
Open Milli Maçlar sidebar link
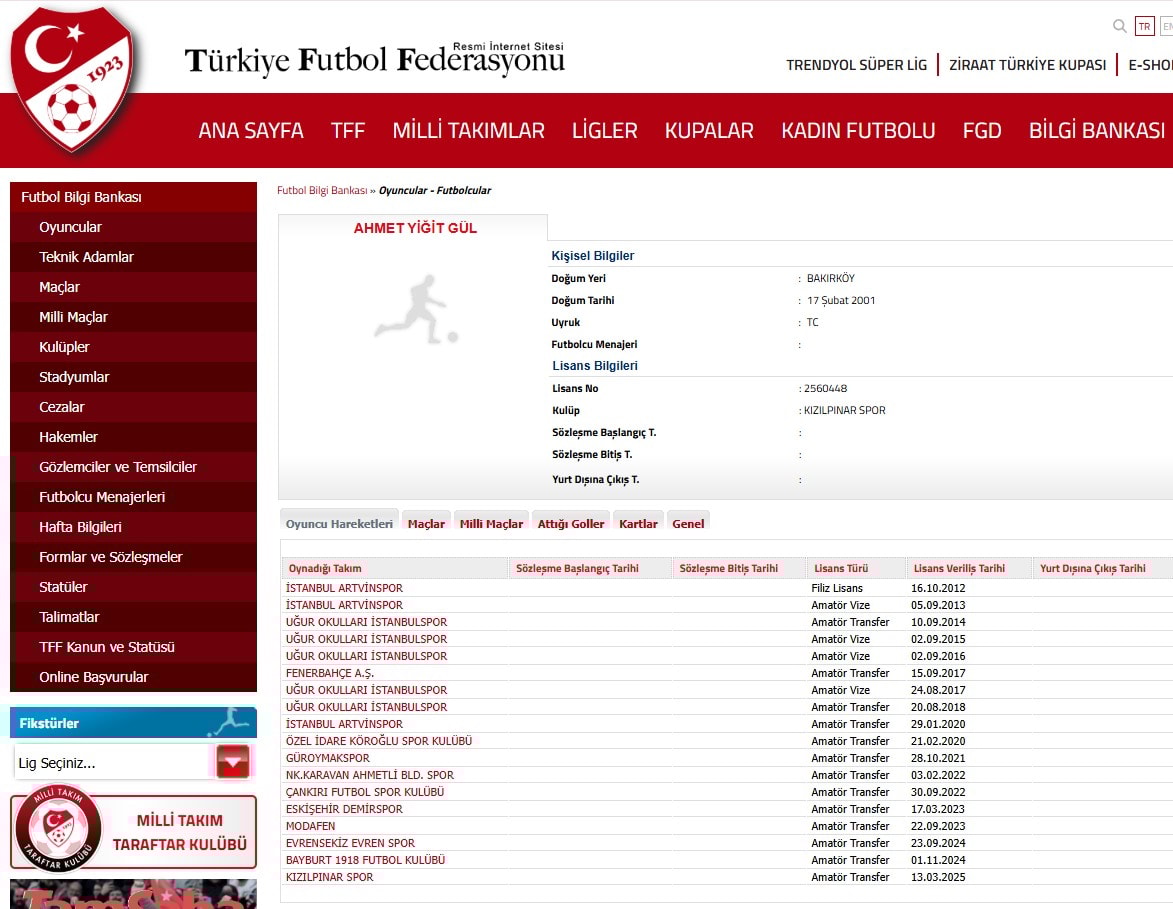tap(133, 317)
